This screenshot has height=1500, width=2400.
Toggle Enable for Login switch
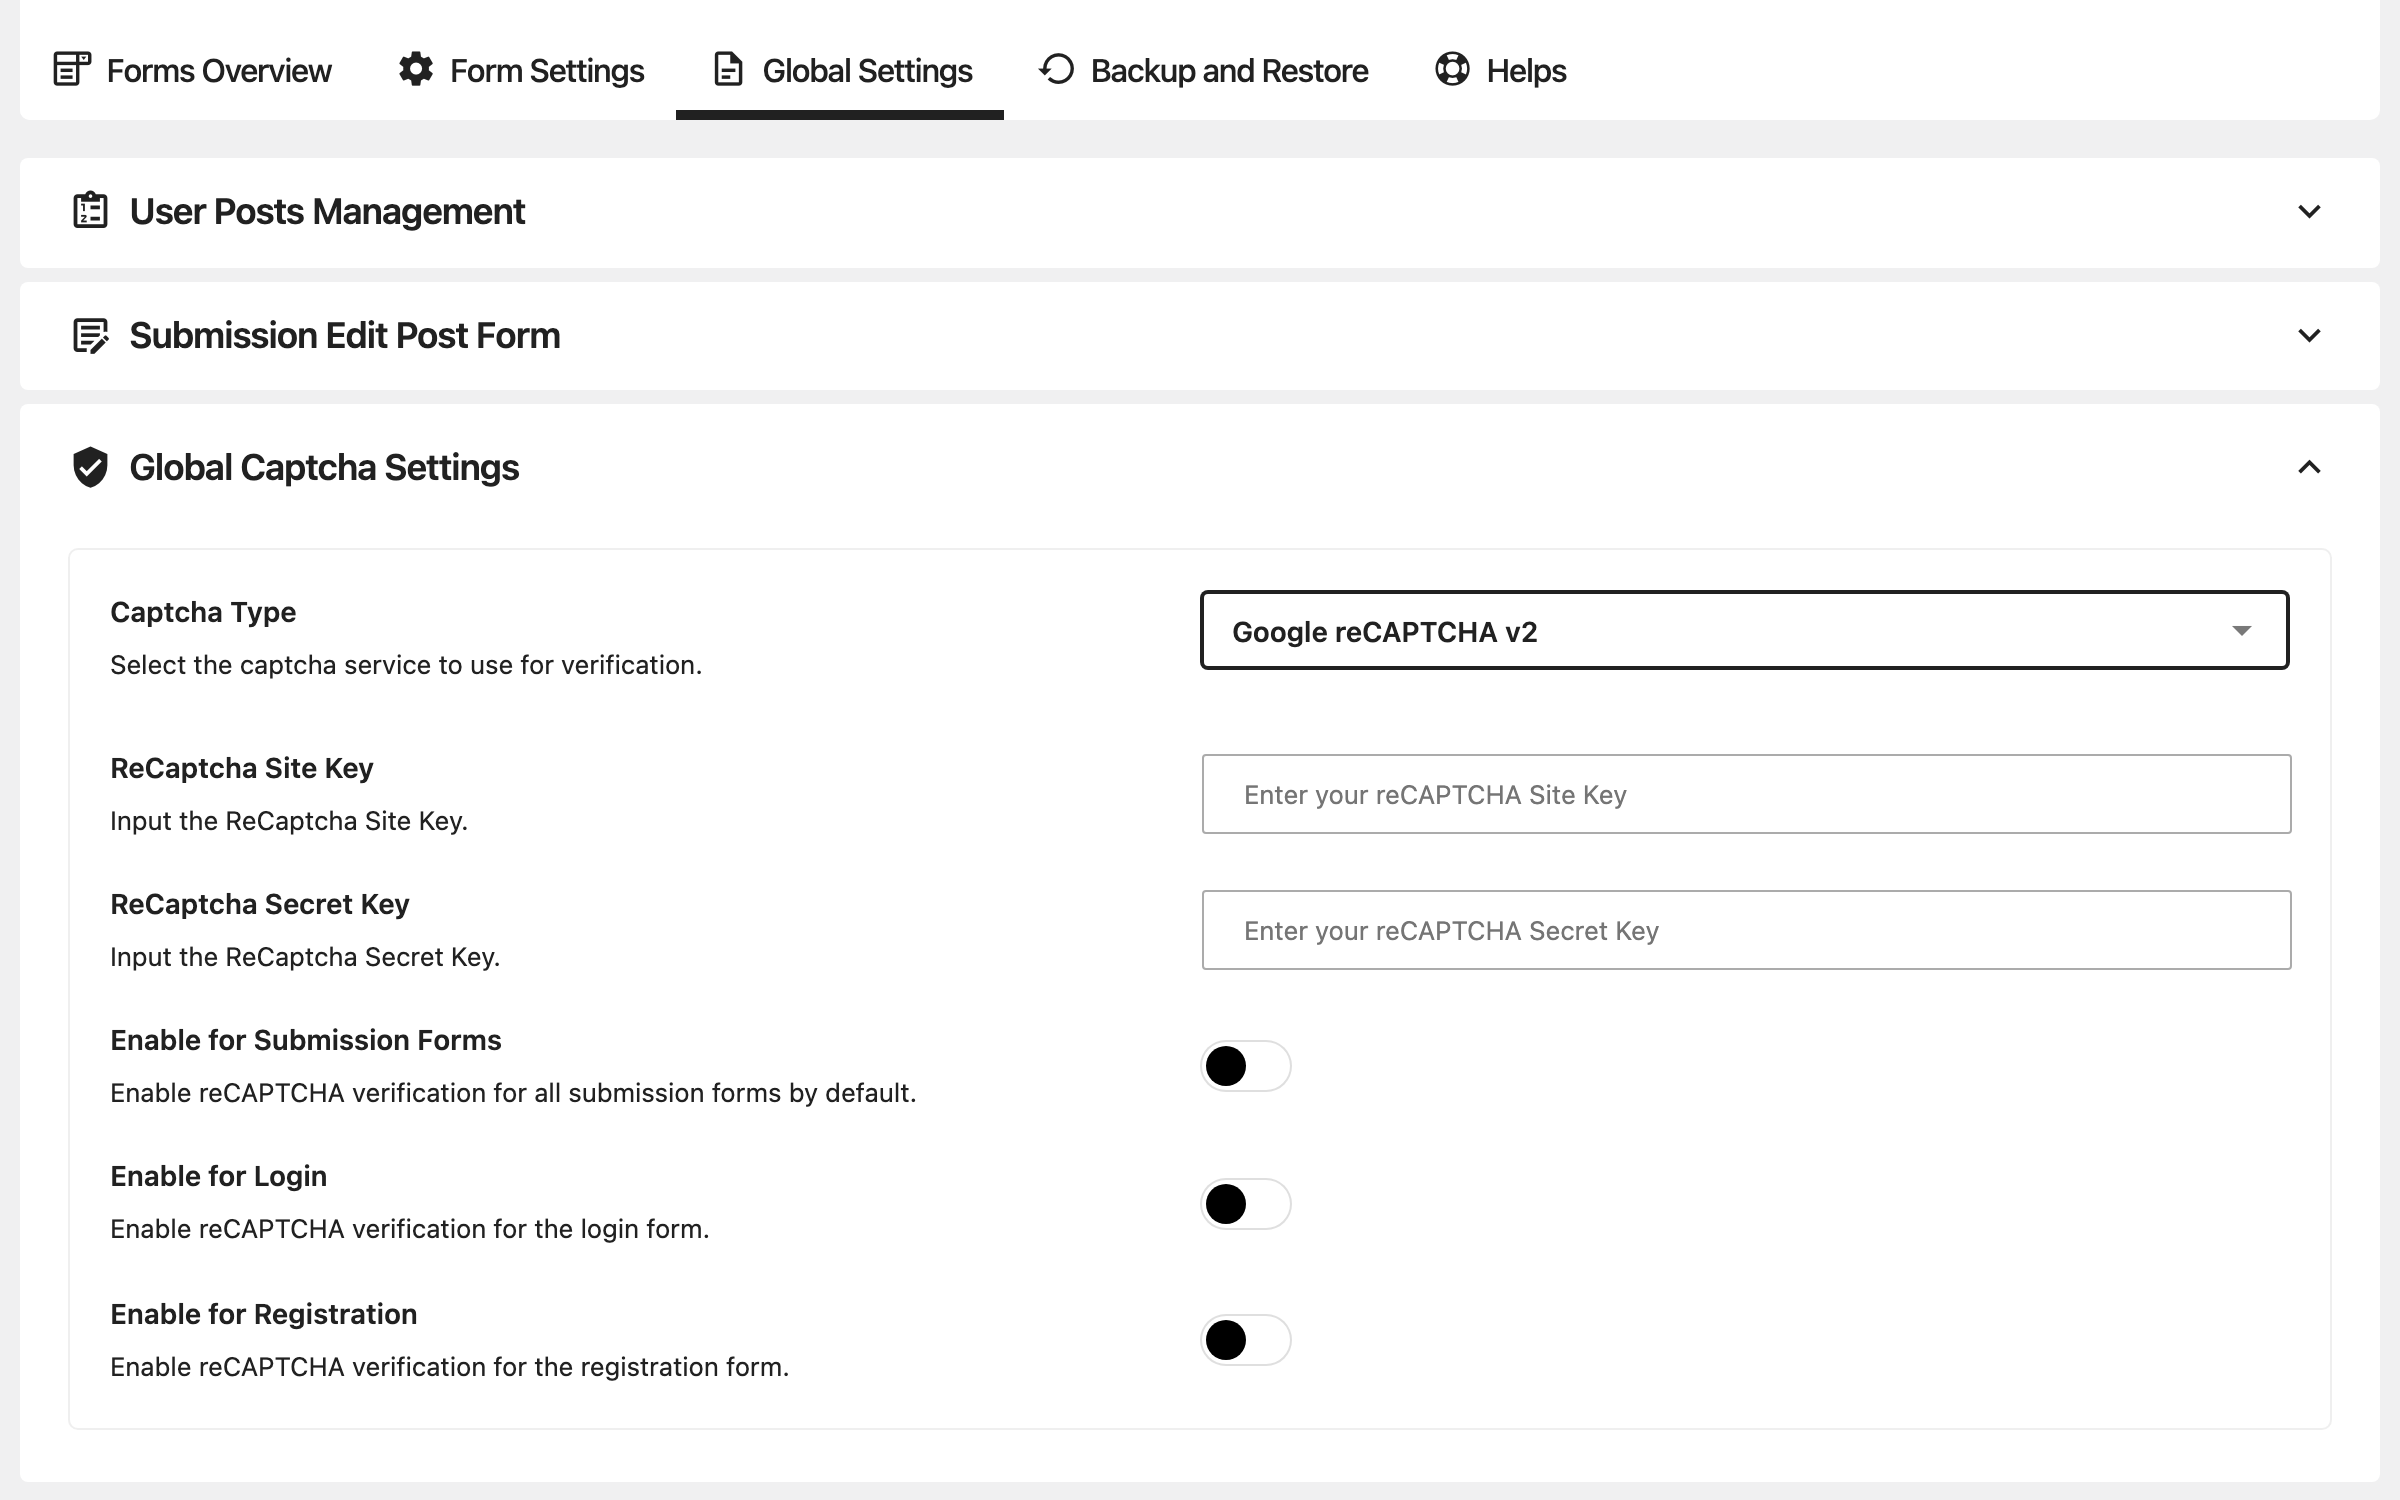1246,1204
